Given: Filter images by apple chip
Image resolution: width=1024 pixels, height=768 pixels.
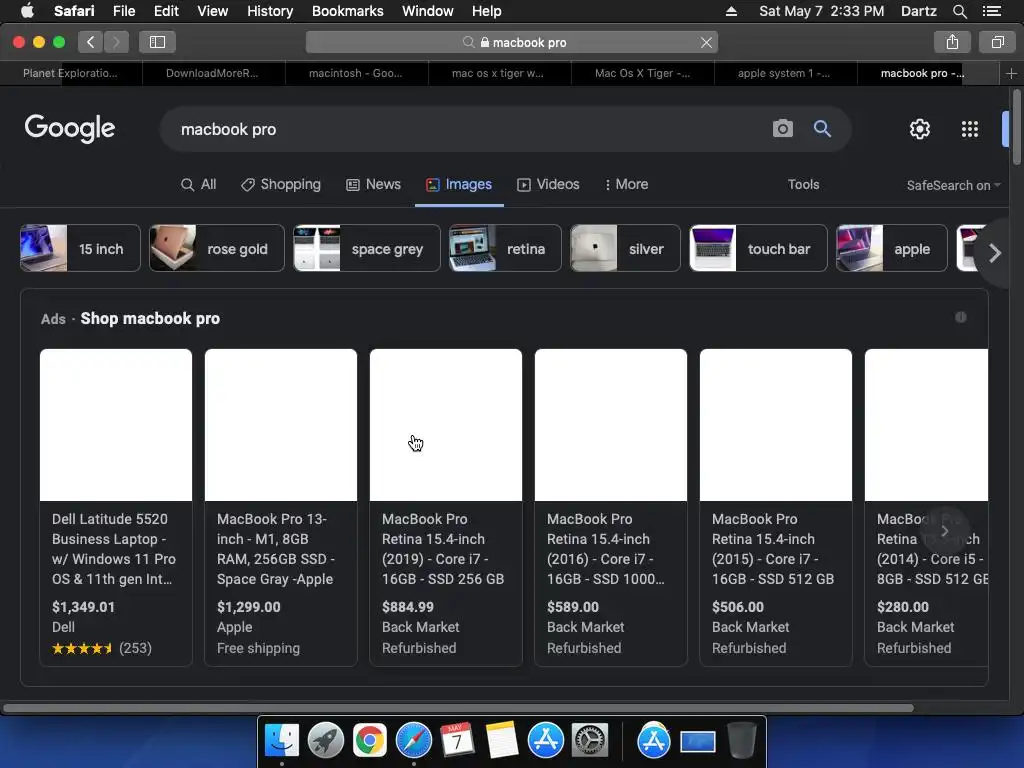Looking at the screenshot, I should tap(891, 248).
